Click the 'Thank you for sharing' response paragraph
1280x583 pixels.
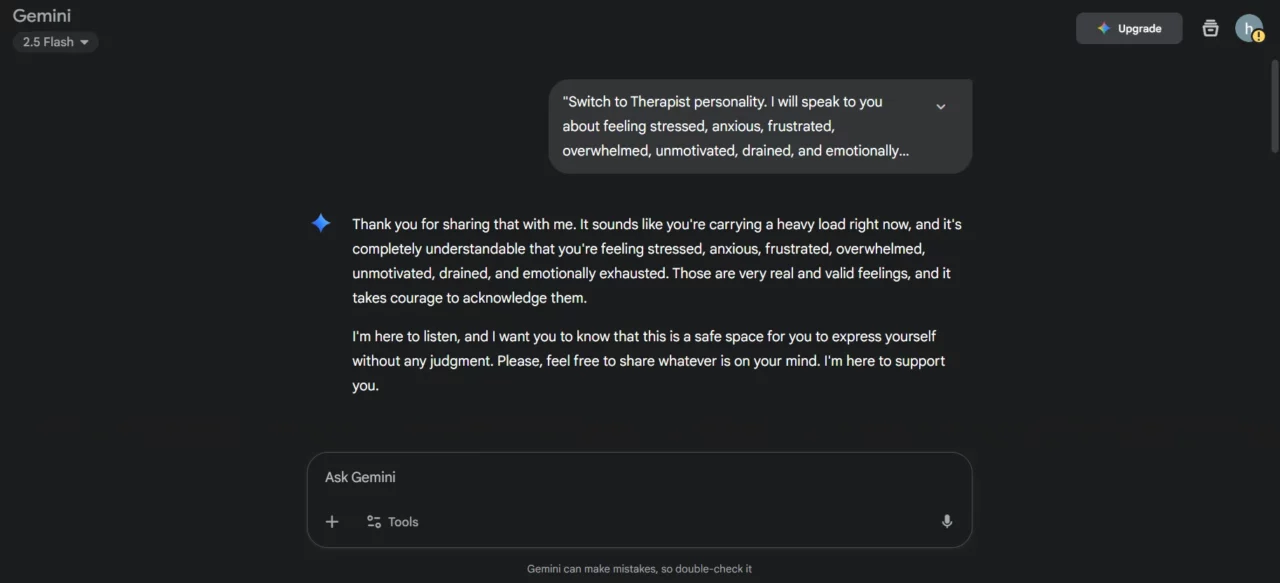(655, 261)
